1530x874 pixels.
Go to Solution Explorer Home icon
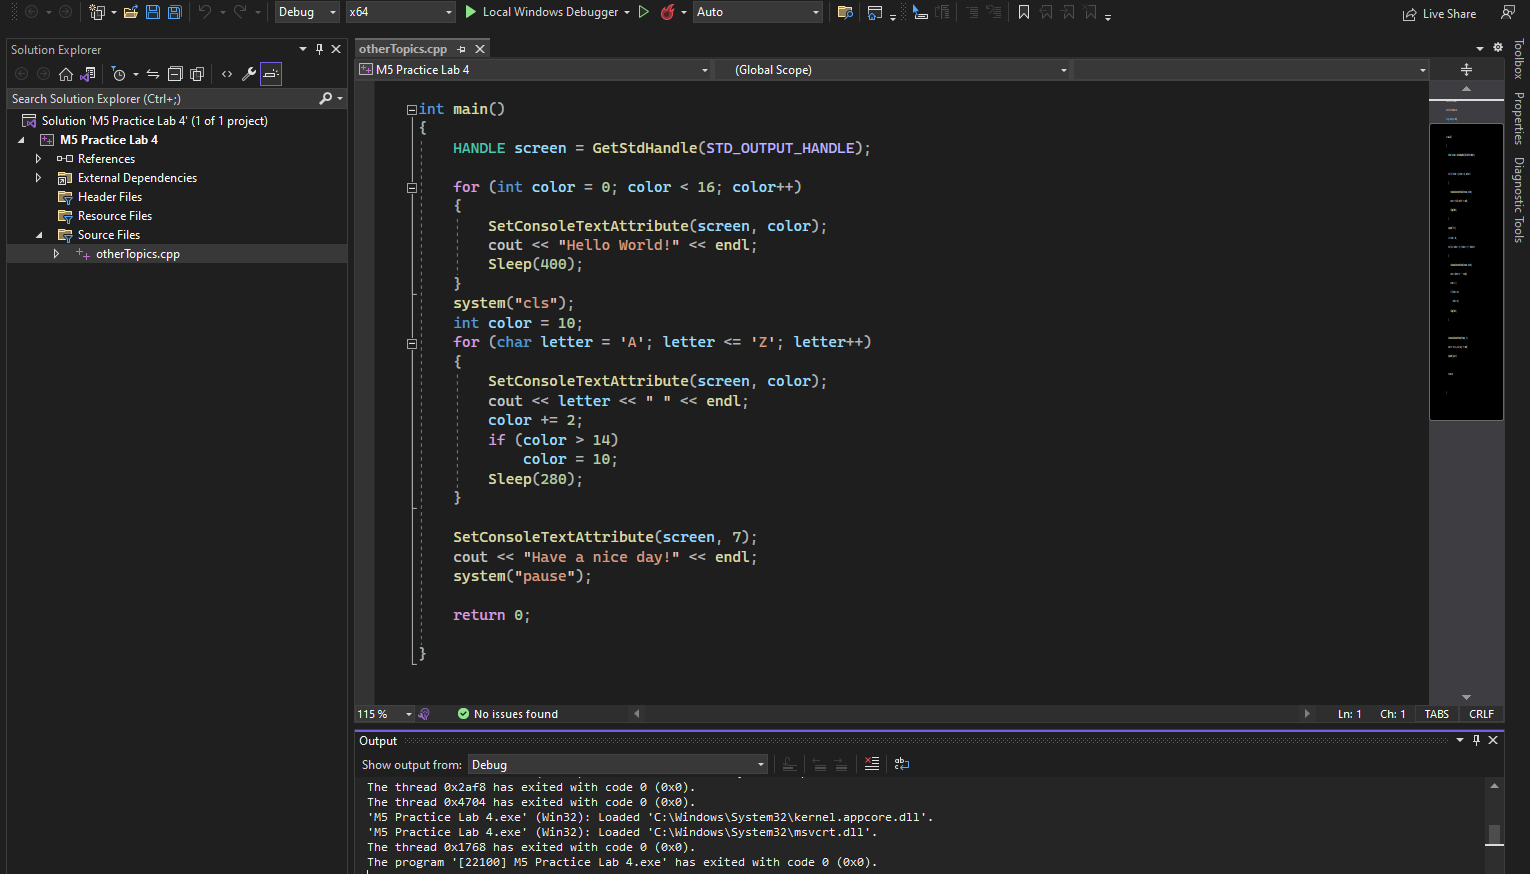point(66,74)
